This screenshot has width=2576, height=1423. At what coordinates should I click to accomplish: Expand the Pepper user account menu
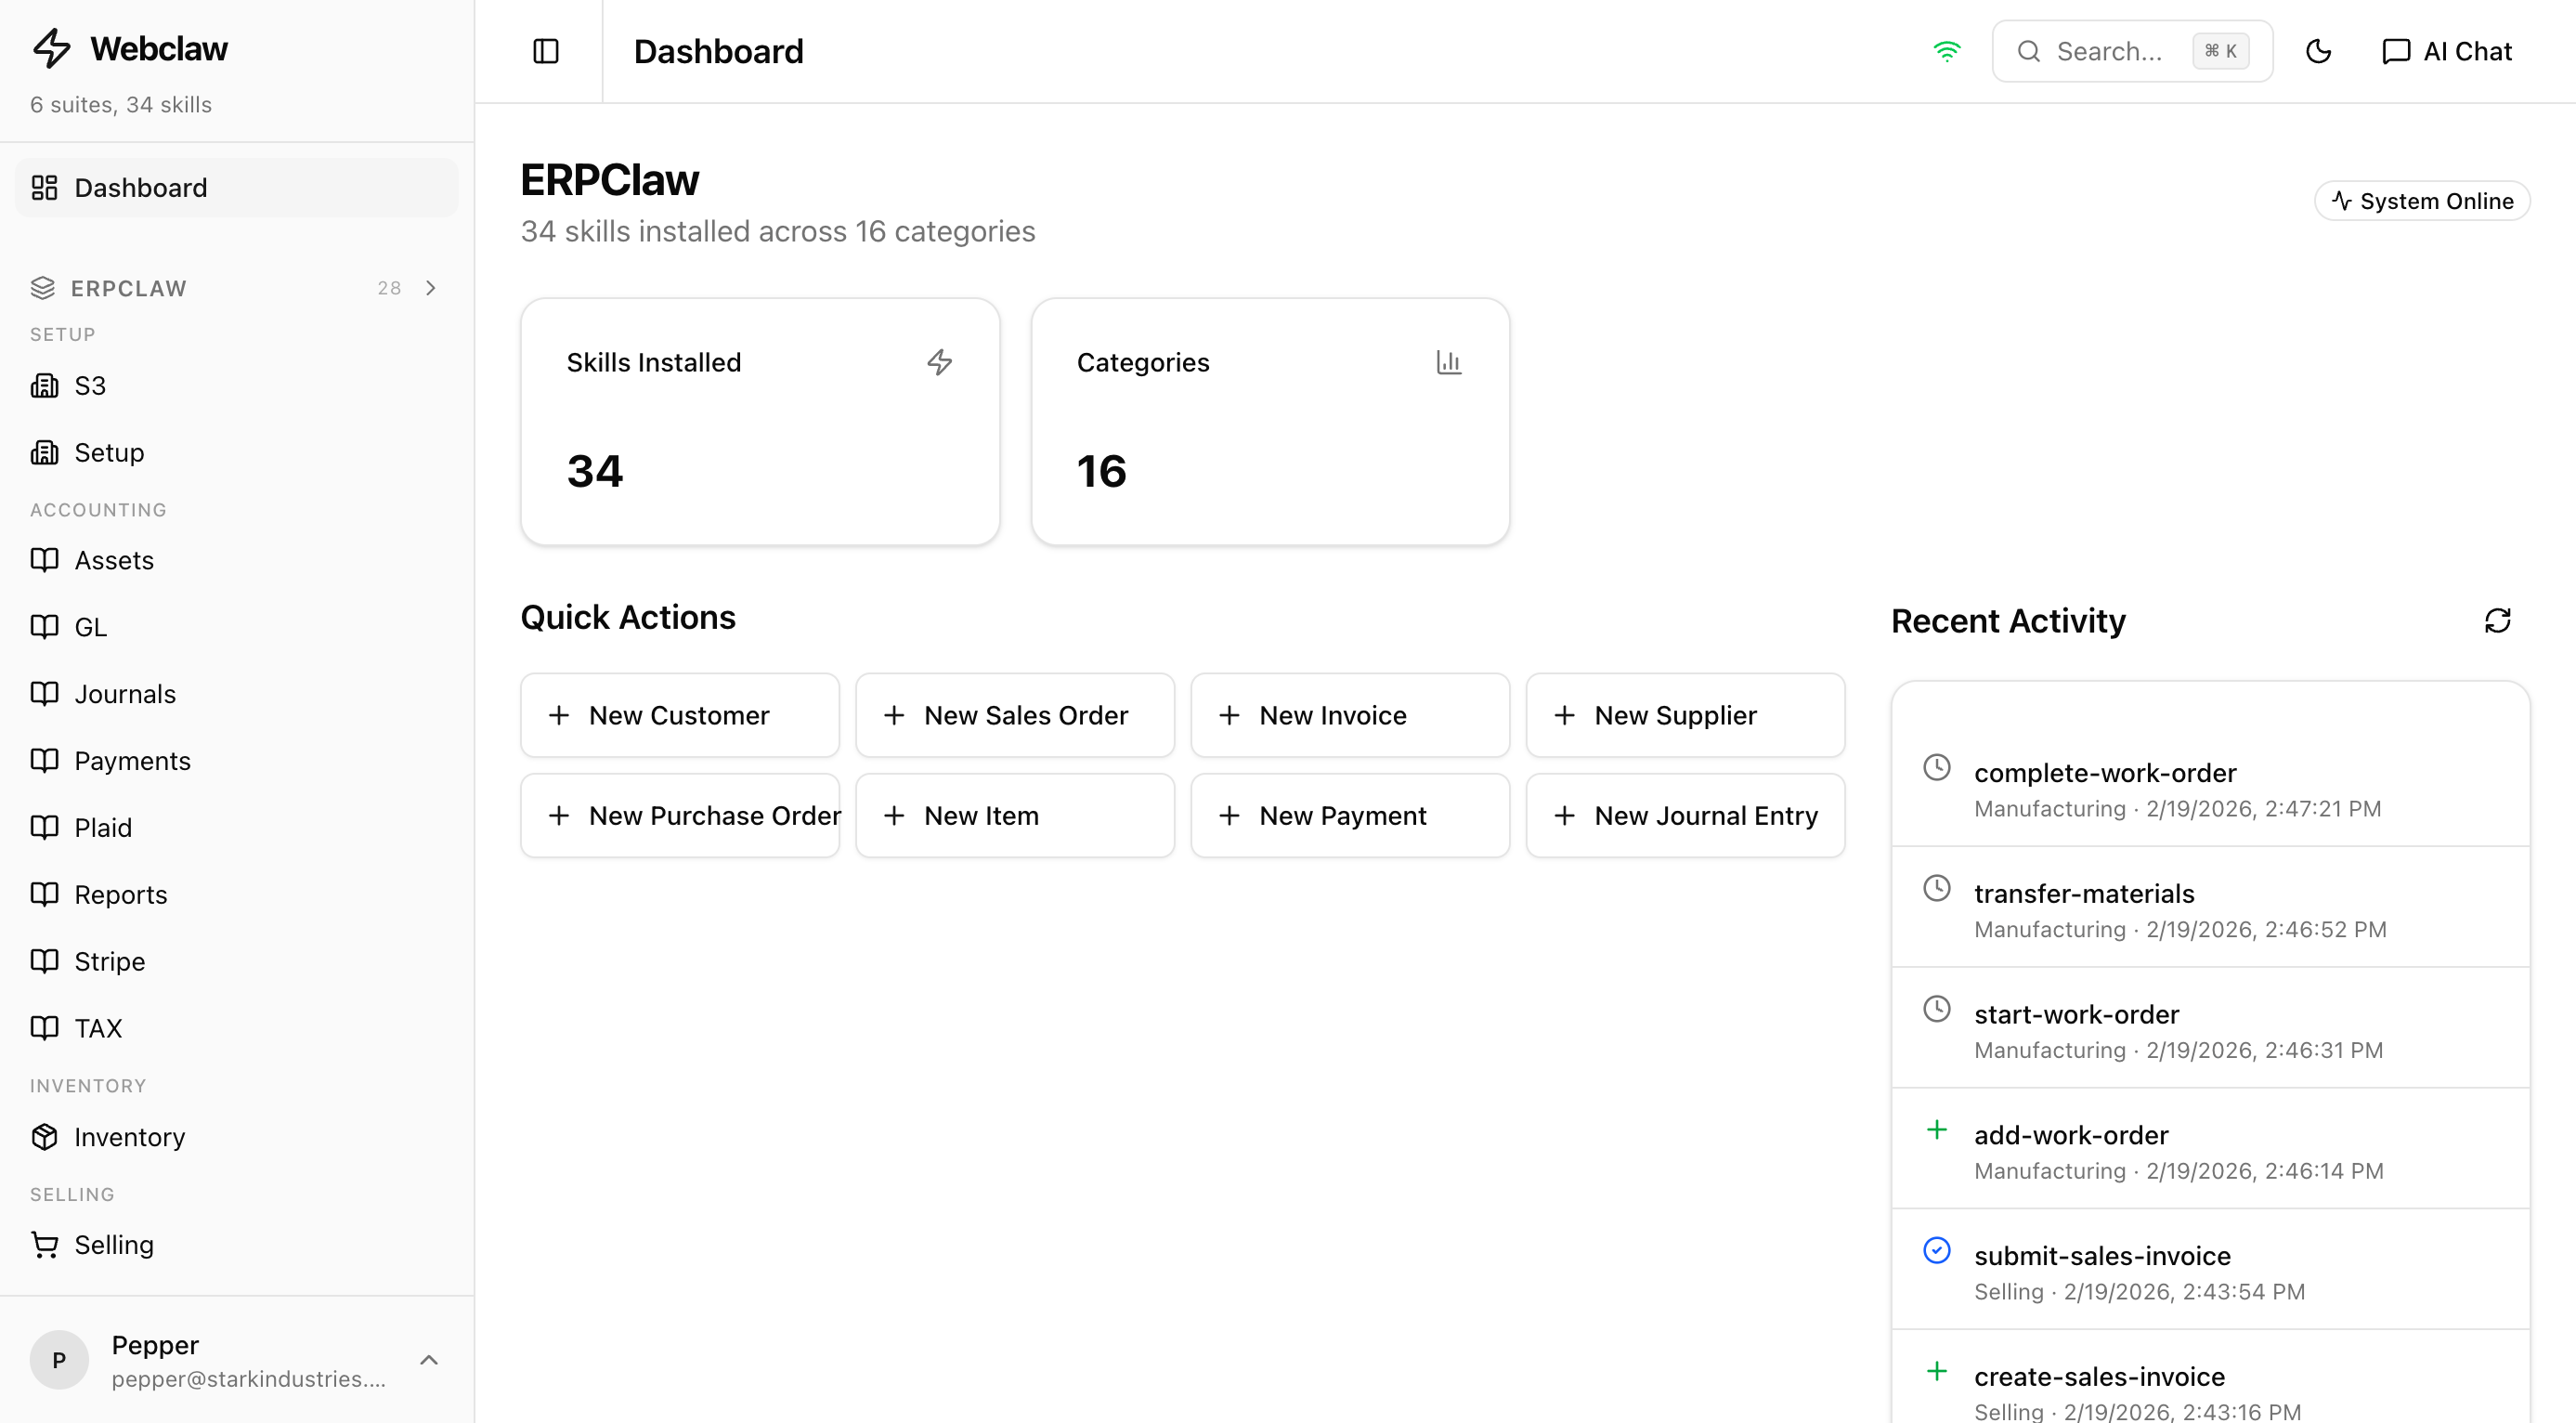(x=237, y=1360)
